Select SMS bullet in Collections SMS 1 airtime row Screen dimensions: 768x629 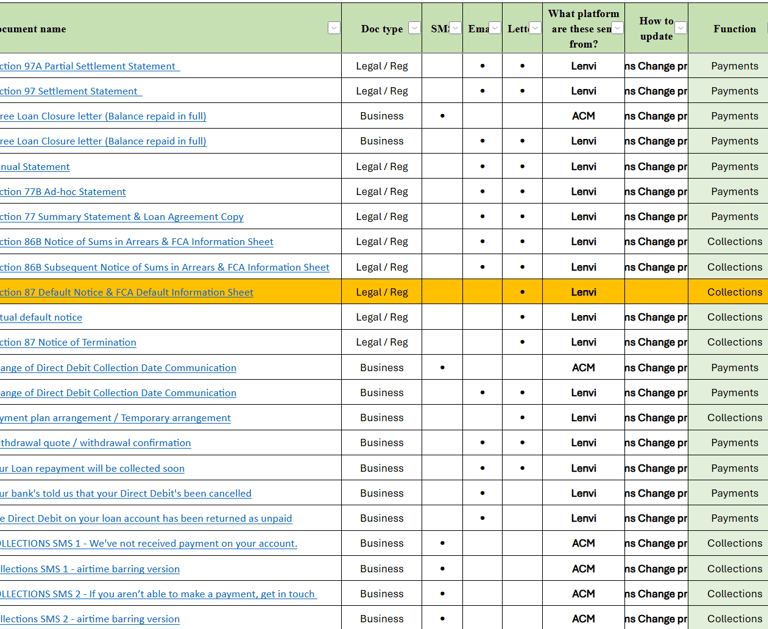coord(442,569)
